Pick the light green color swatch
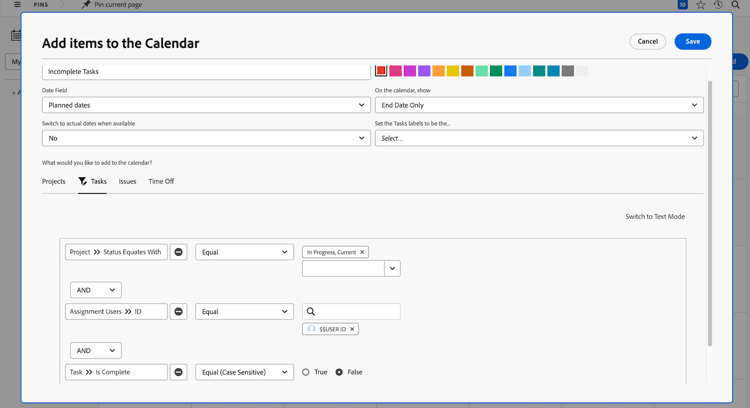750x408 pixels. click(x=481, y=71)
